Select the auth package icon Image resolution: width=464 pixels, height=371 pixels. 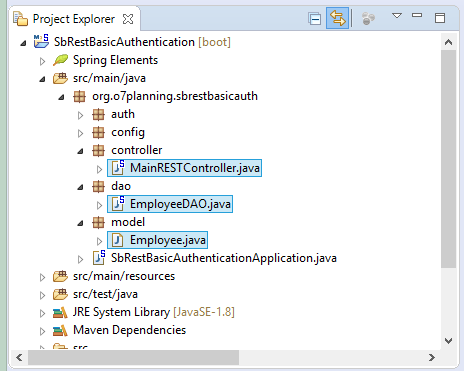[98, 114]
